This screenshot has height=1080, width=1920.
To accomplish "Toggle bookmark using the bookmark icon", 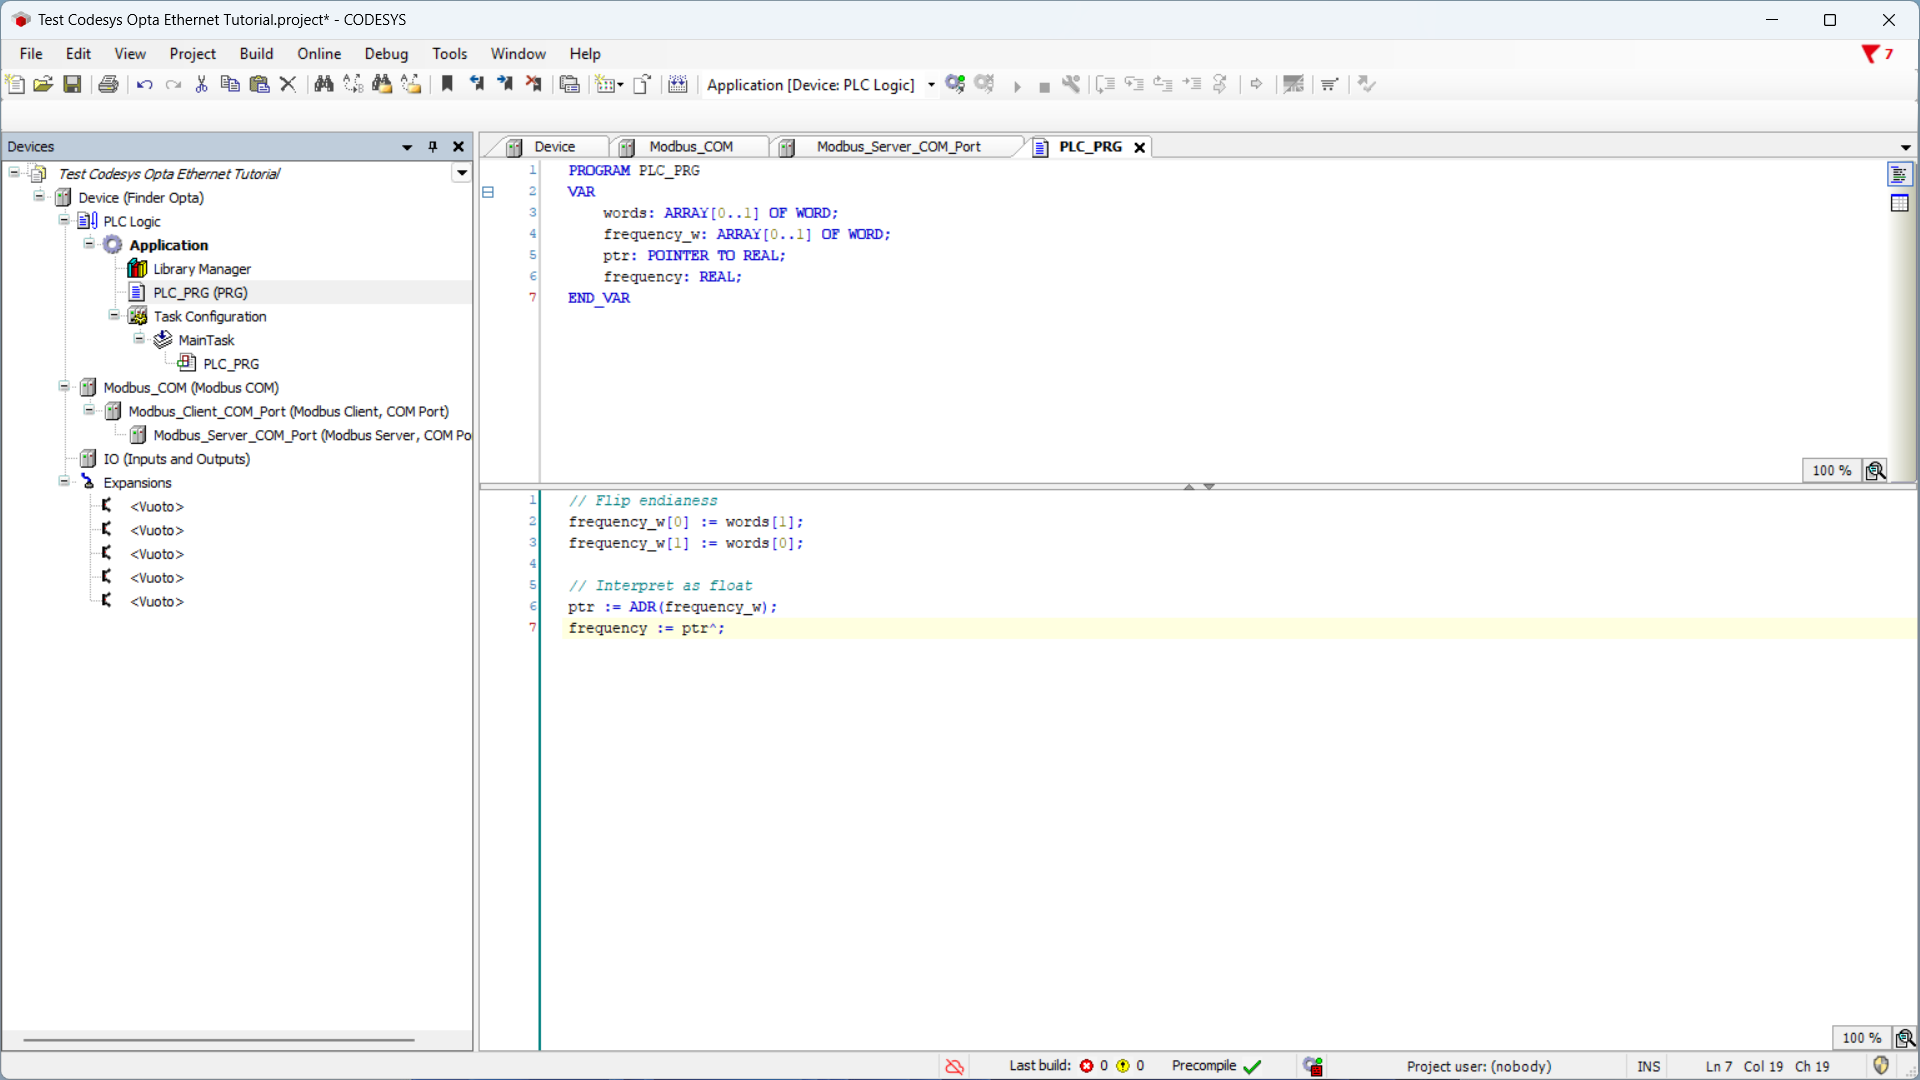I will 447,85.
